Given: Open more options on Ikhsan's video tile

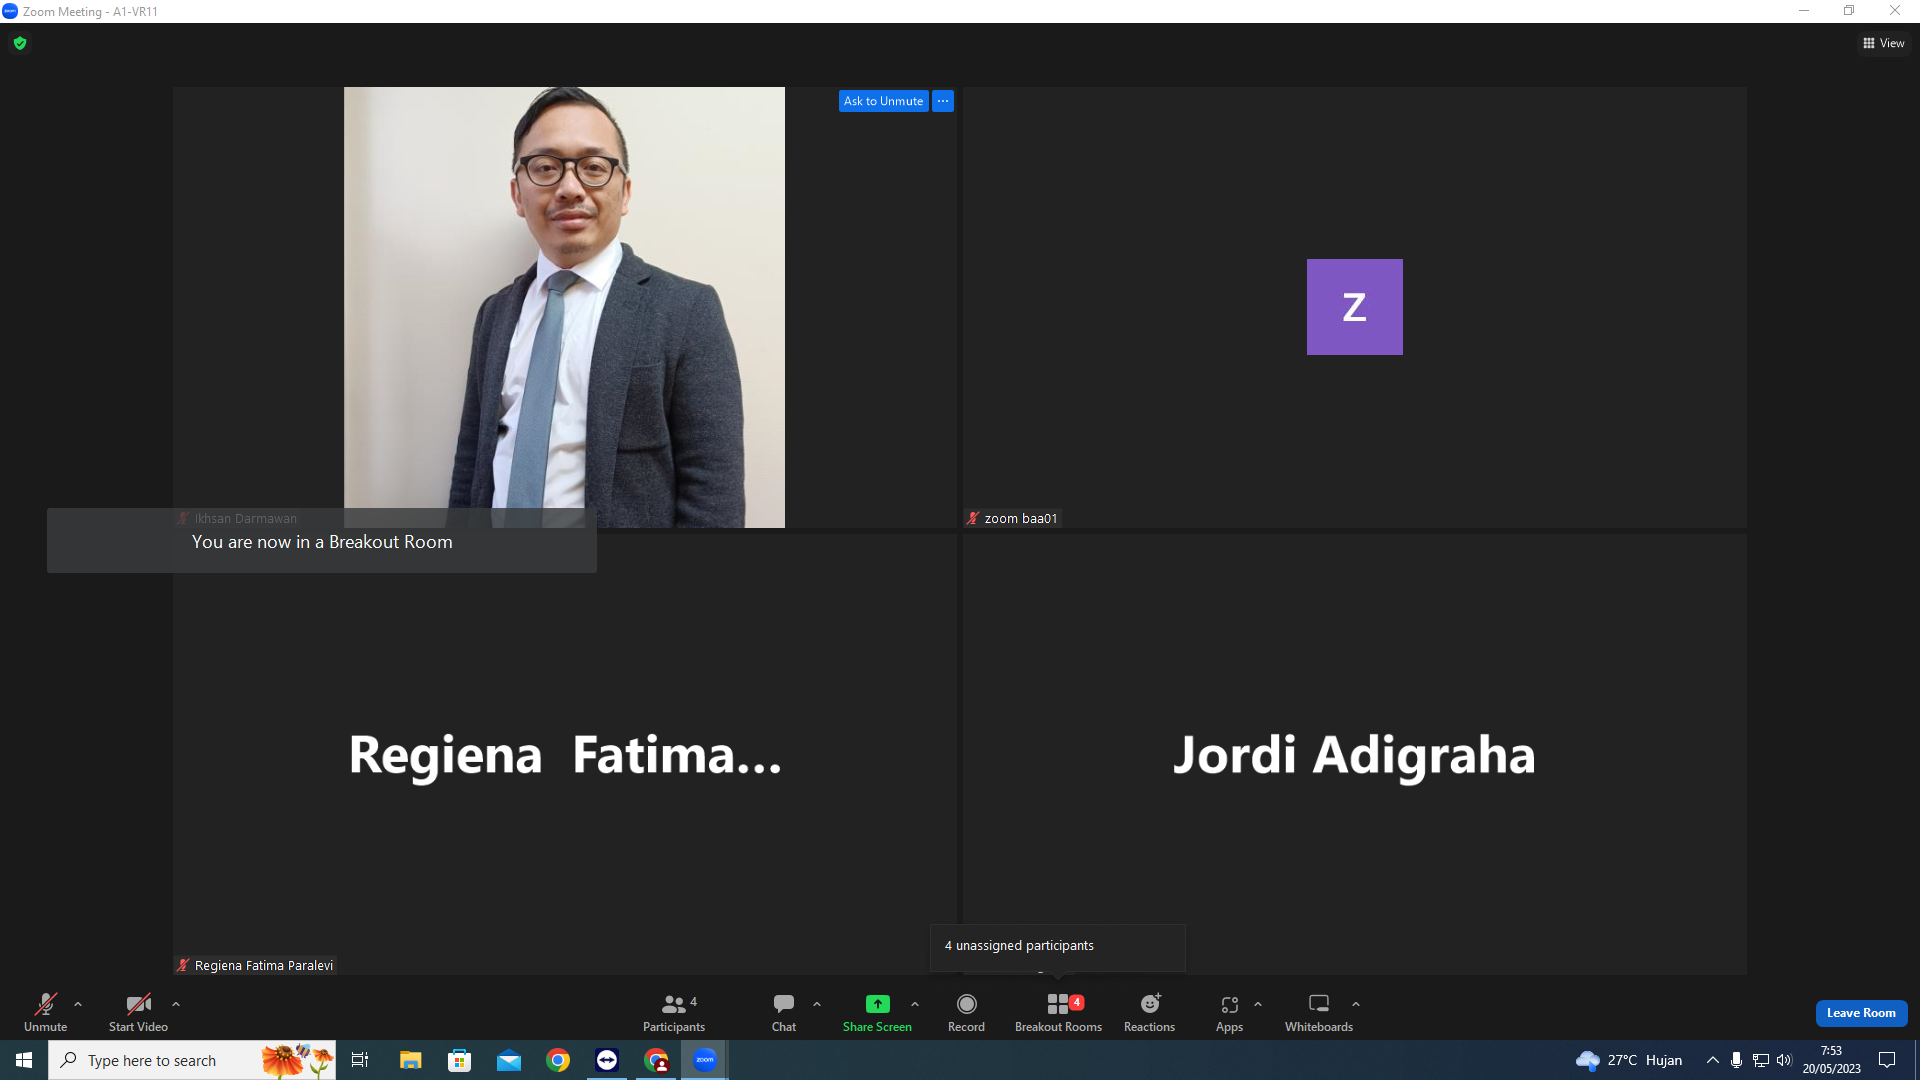Looking at the screenshot, I should click(x=943, y=101).
